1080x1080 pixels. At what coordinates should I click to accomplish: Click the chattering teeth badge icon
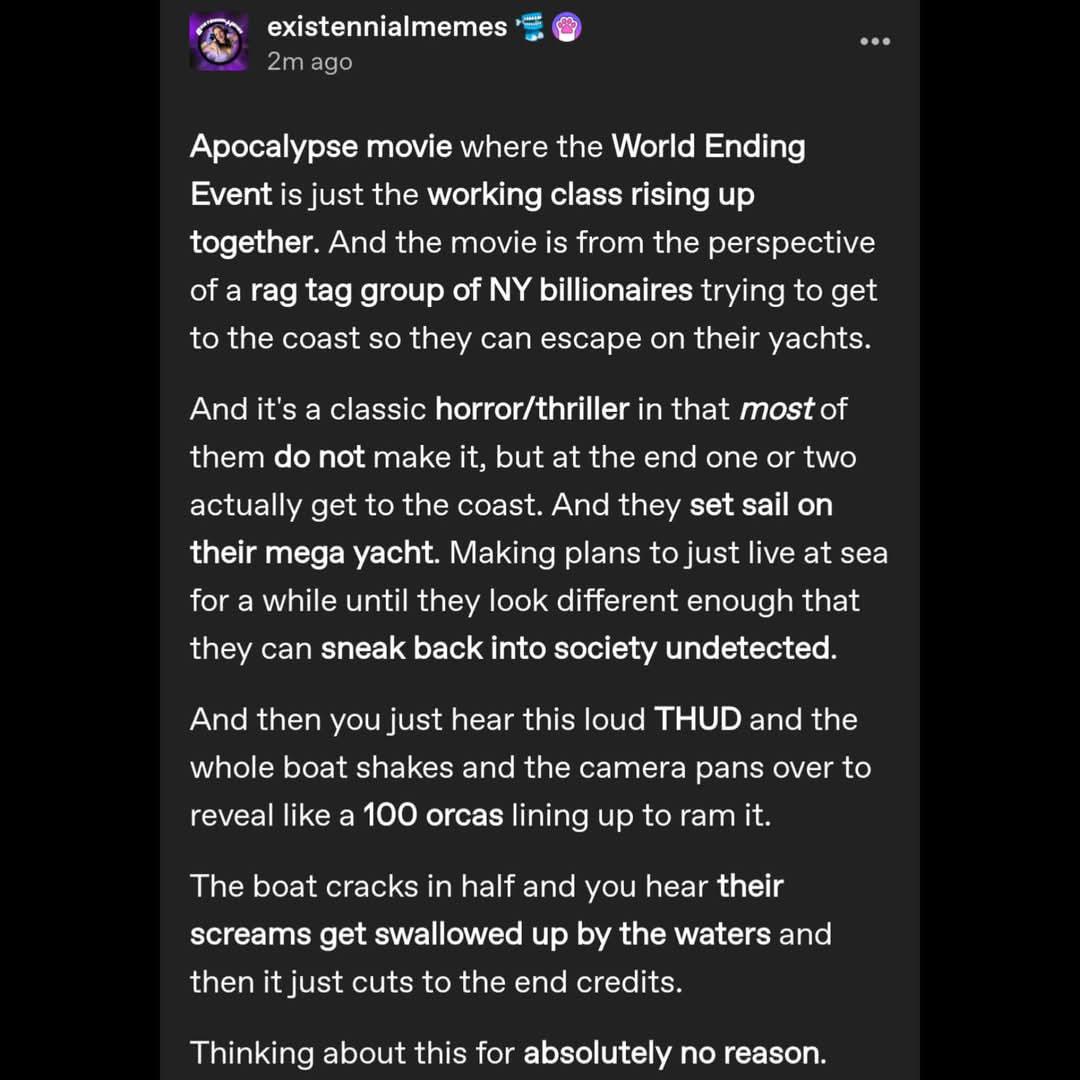coord(530,28)
